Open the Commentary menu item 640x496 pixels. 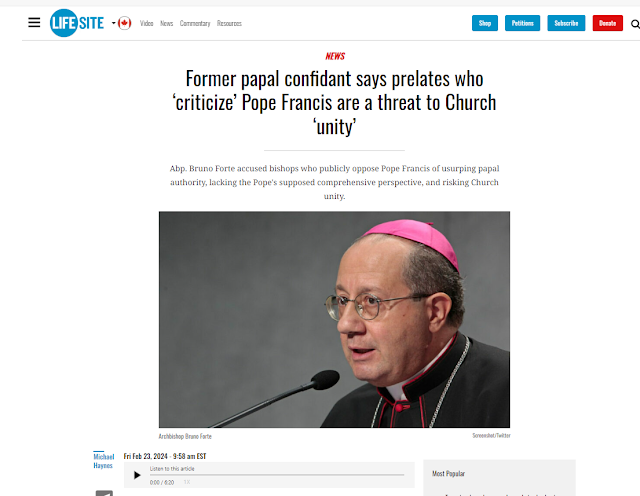coord(195,23)
